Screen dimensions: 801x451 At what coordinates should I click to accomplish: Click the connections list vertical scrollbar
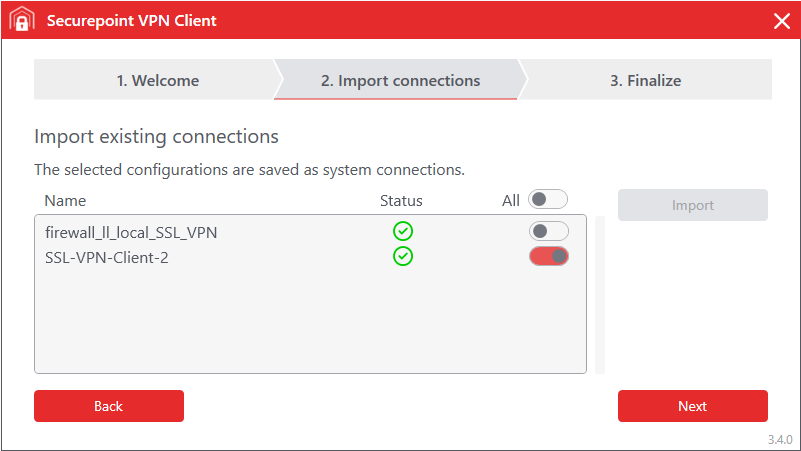(600, 294)
